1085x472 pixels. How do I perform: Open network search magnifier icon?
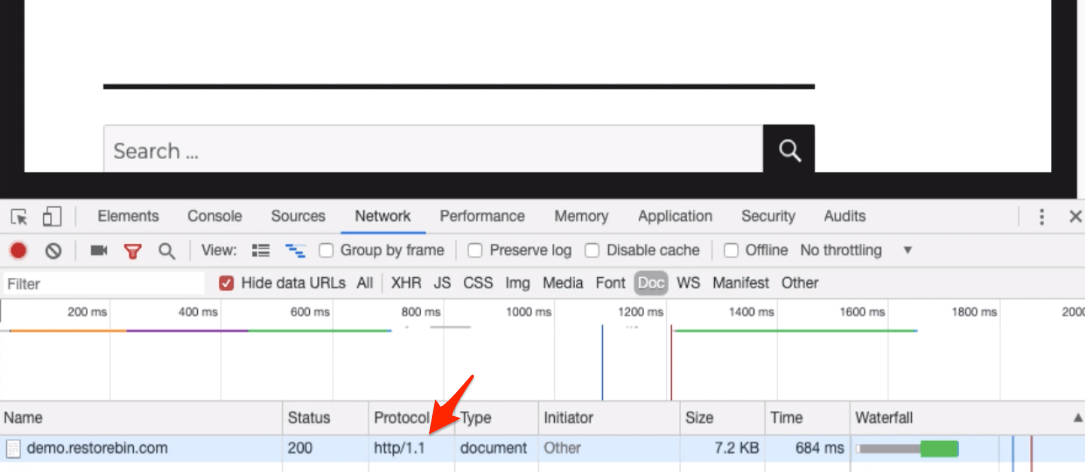click(167, 251)
